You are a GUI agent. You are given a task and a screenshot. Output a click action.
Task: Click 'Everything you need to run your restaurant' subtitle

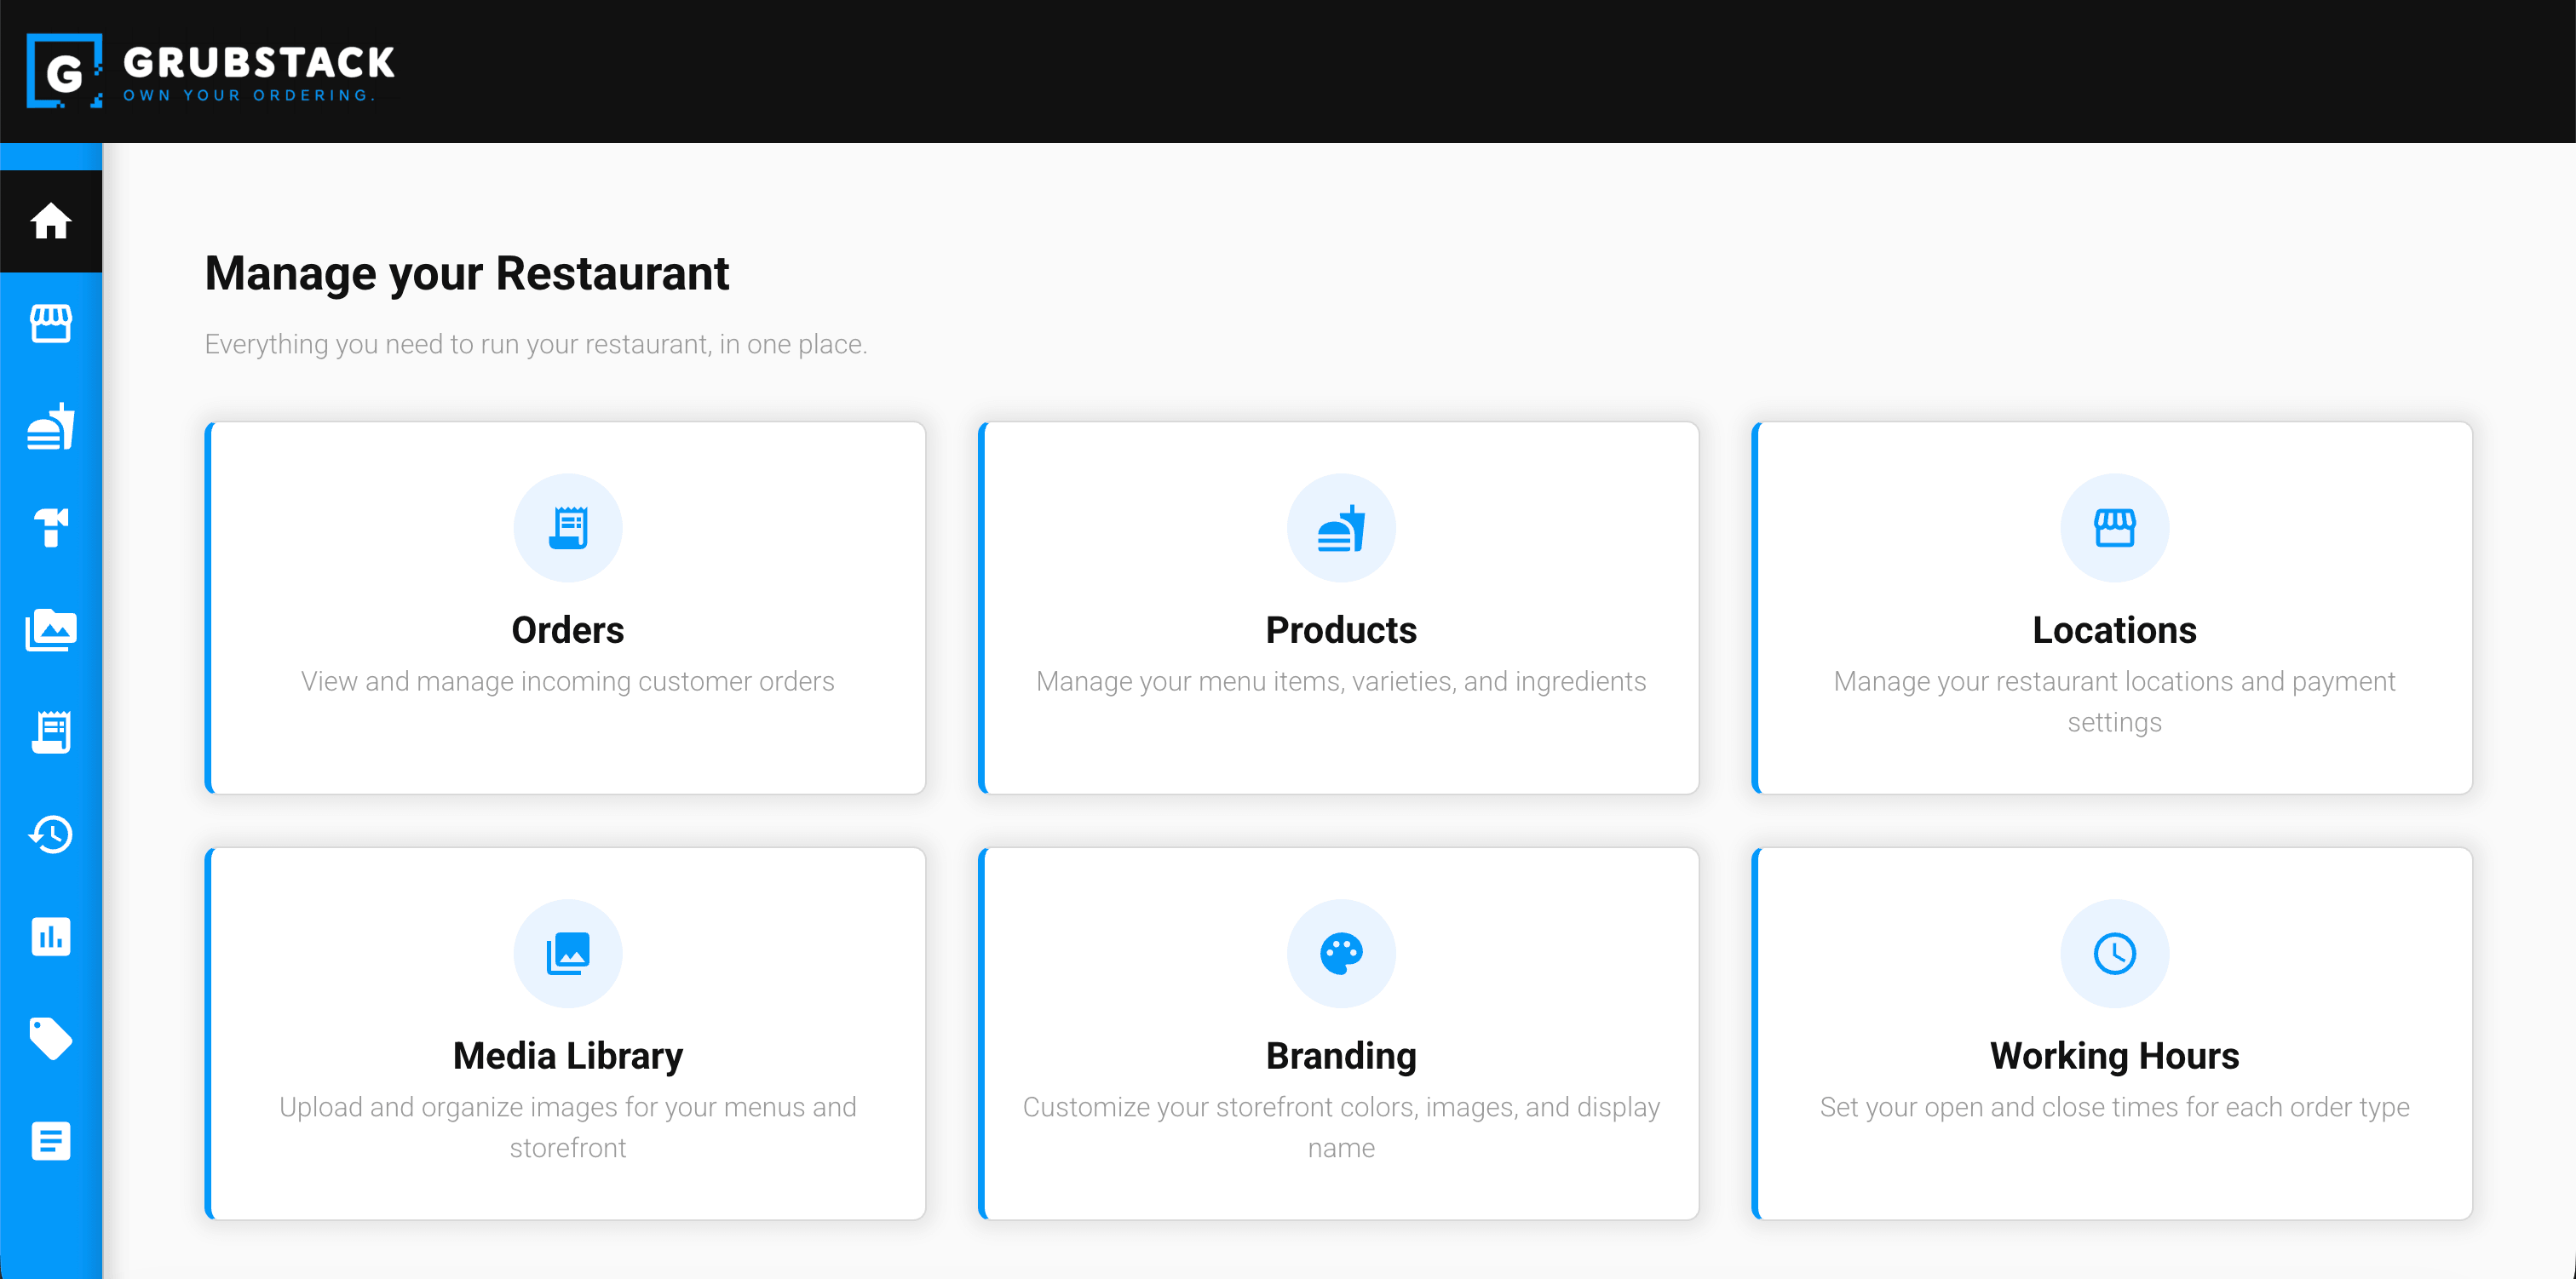(x=536, y=345)
